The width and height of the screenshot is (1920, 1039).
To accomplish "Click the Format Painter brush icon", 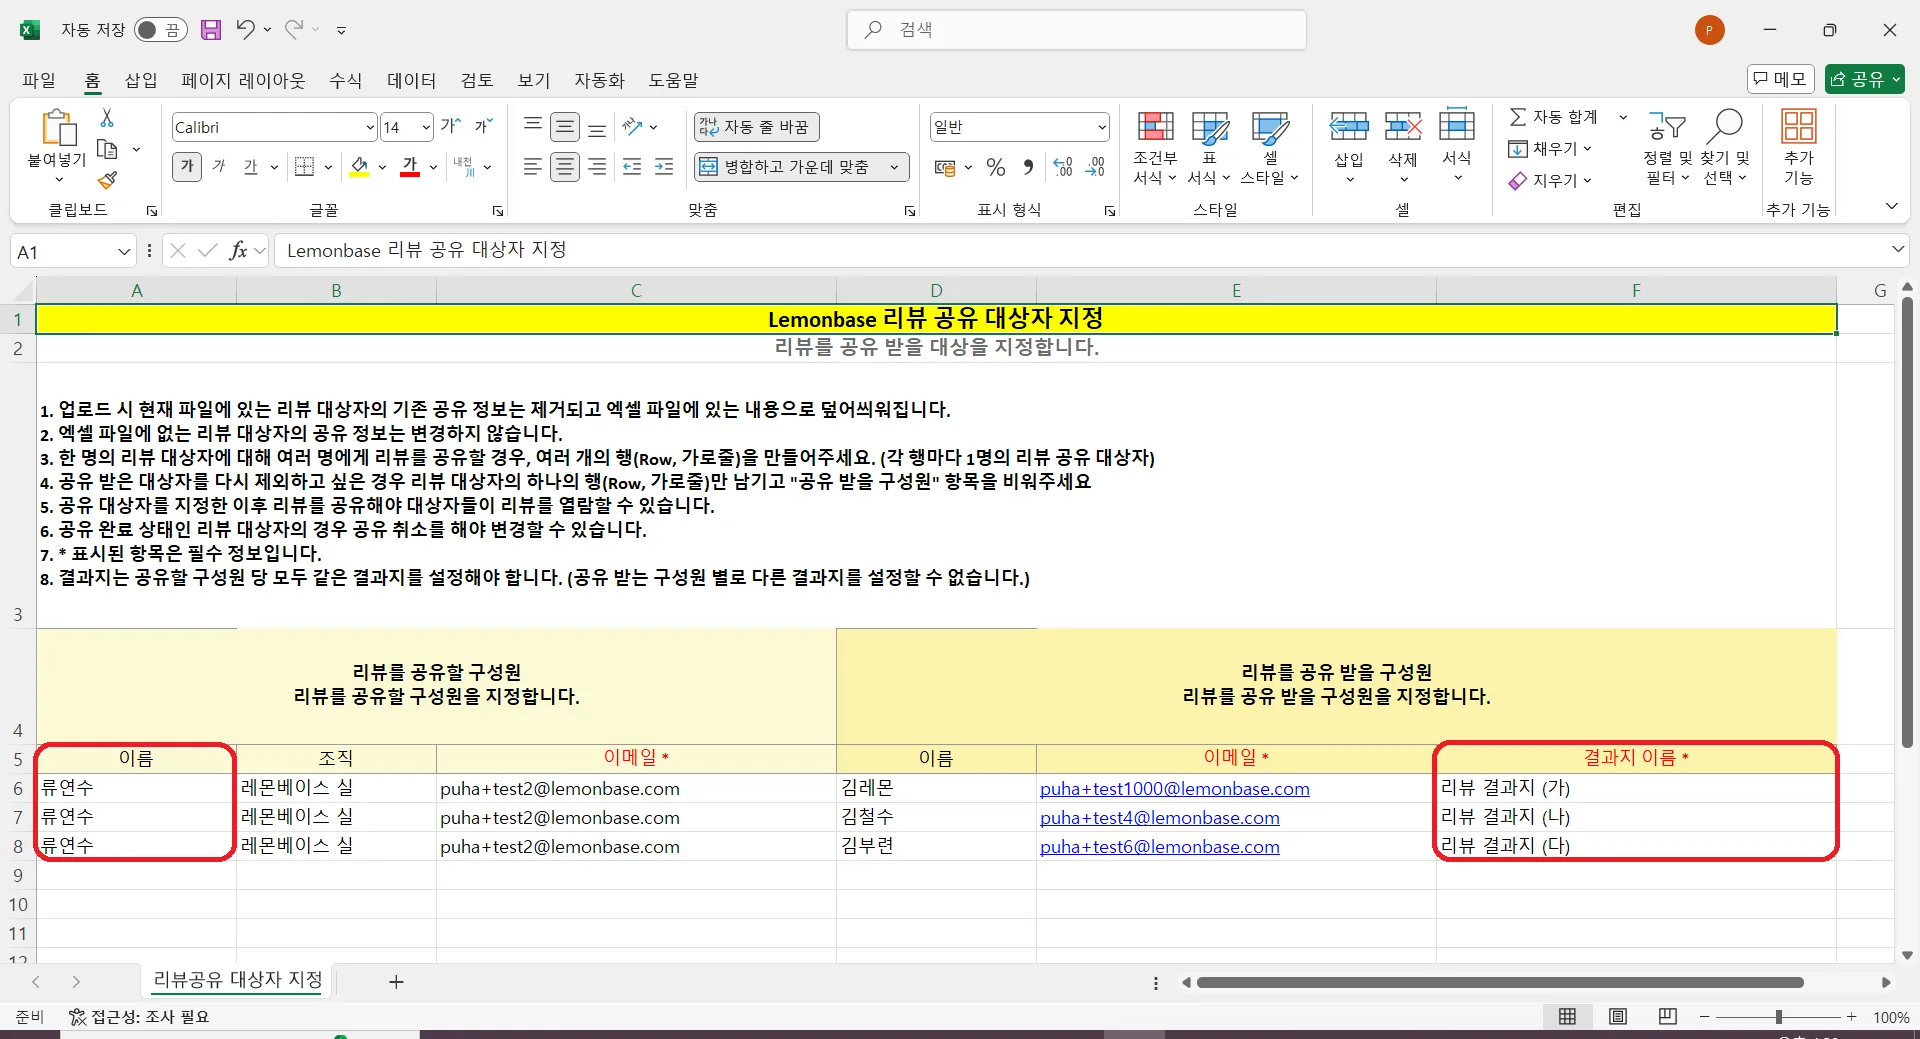I will tap(107, 180).
